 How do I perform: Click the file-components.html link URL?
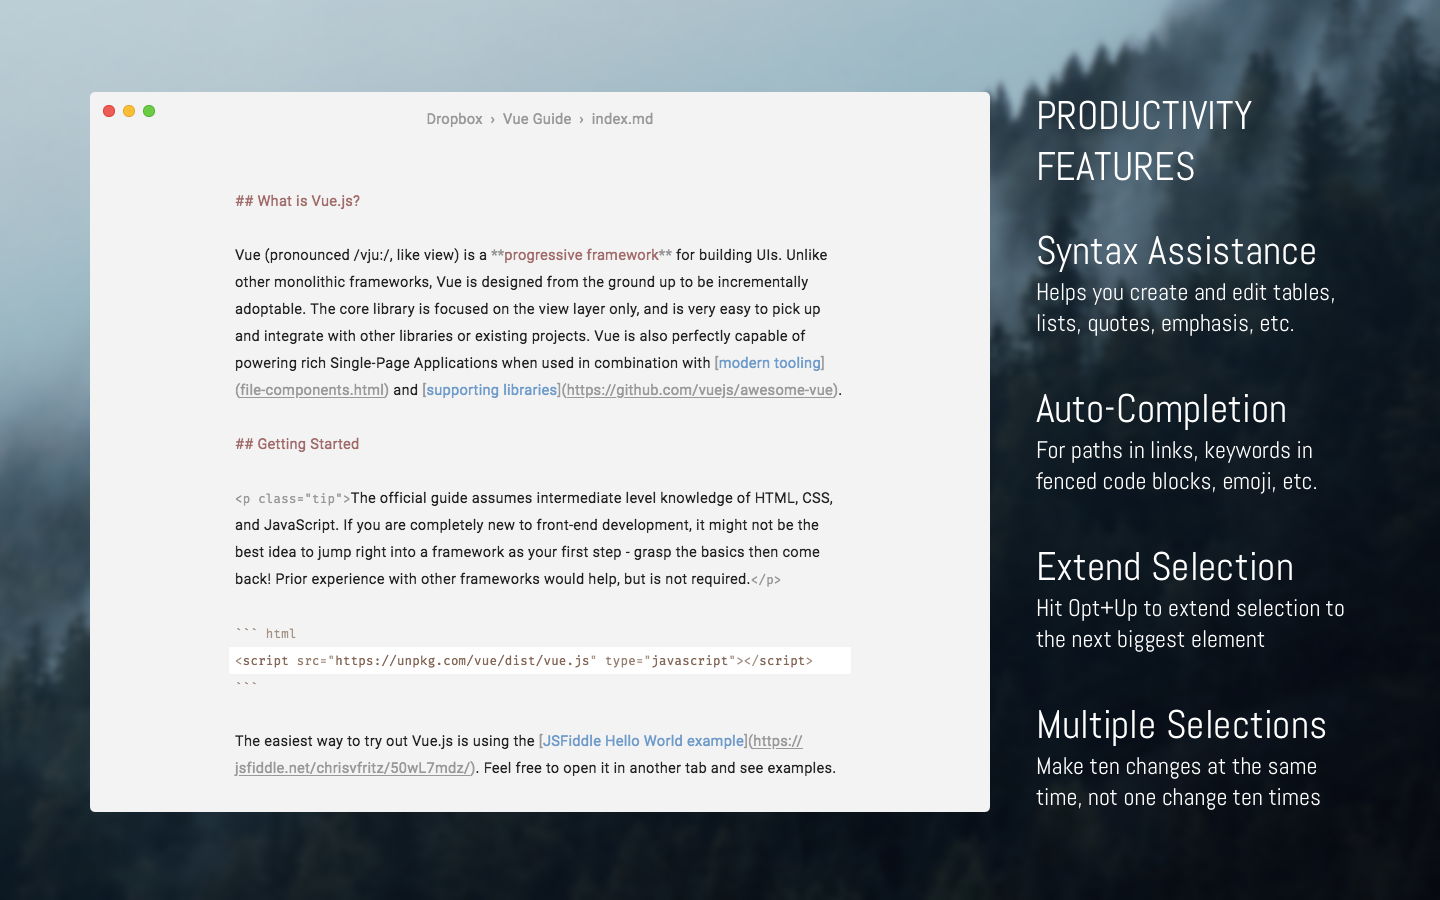click(x=312, y=390)
